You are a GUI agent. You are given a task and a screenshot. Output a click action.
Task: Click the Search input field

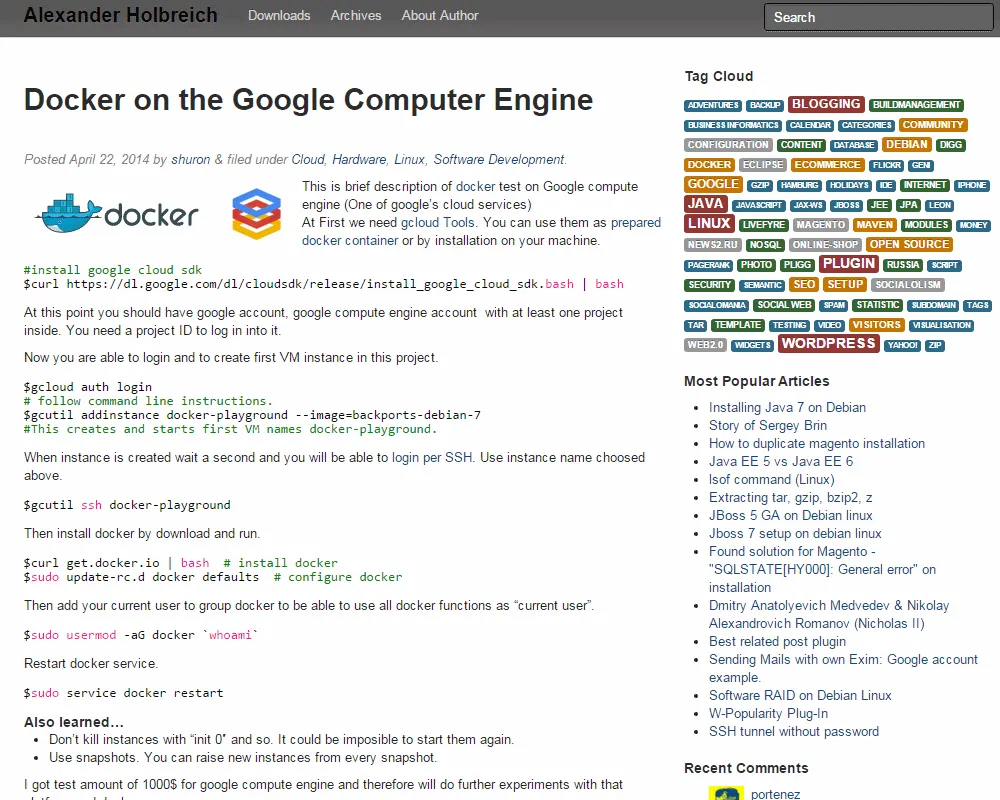tap(877, 17)
